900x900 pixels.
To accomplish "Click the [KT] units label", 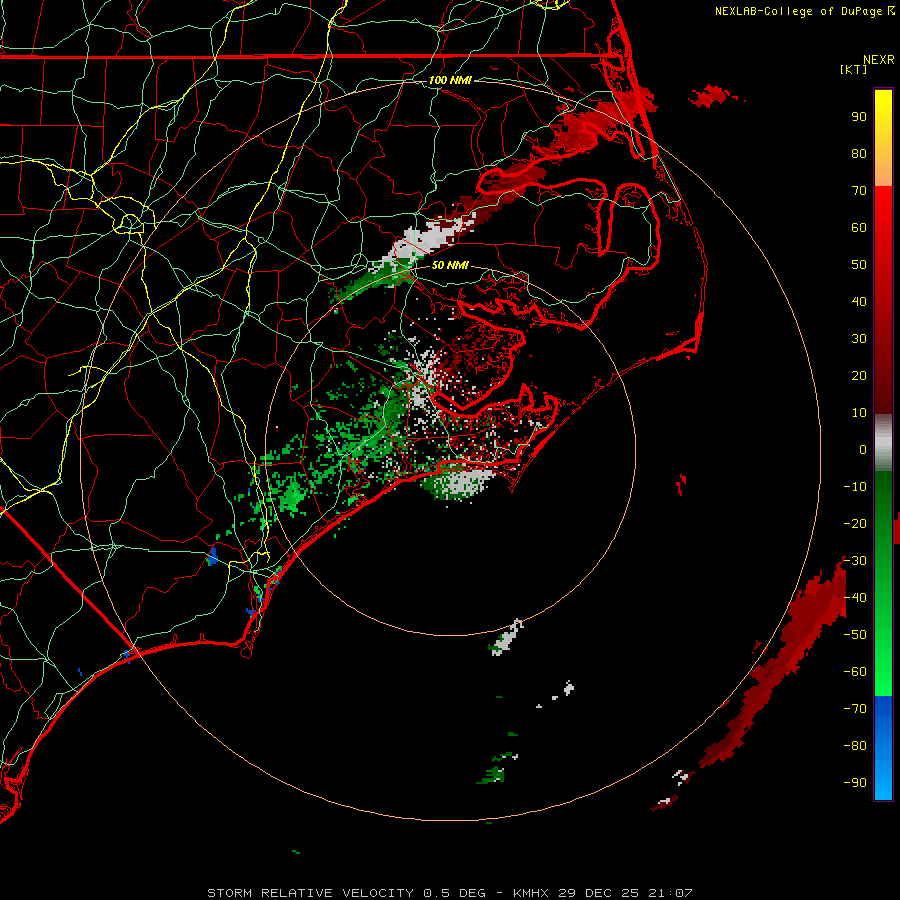I will click(x=854, y=69).
